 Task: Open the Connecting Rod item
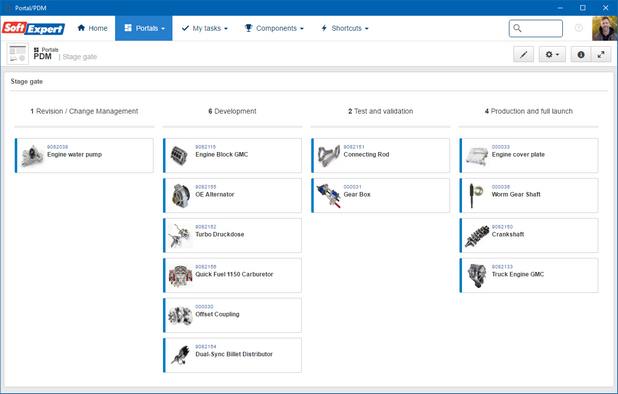click(x=366, y=154)
